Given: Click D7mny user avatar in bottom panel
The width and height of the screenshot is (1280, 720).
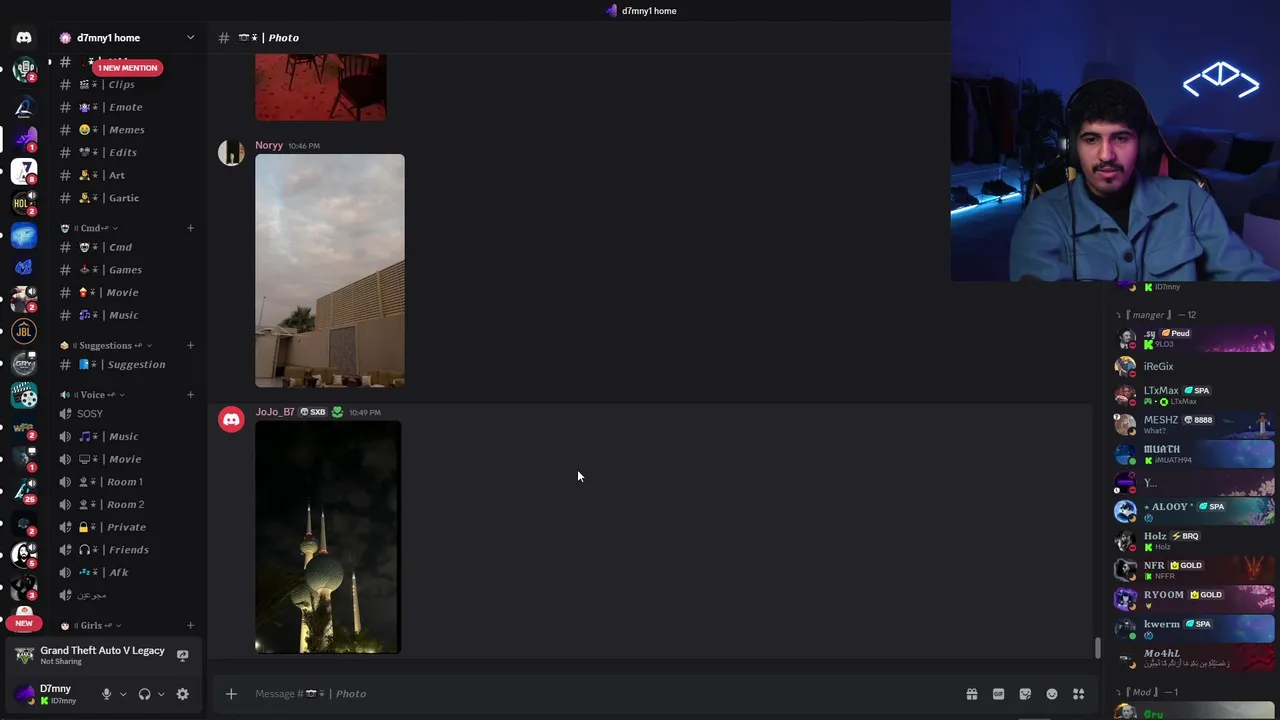Looking at the screenshot, I should 24,694.
